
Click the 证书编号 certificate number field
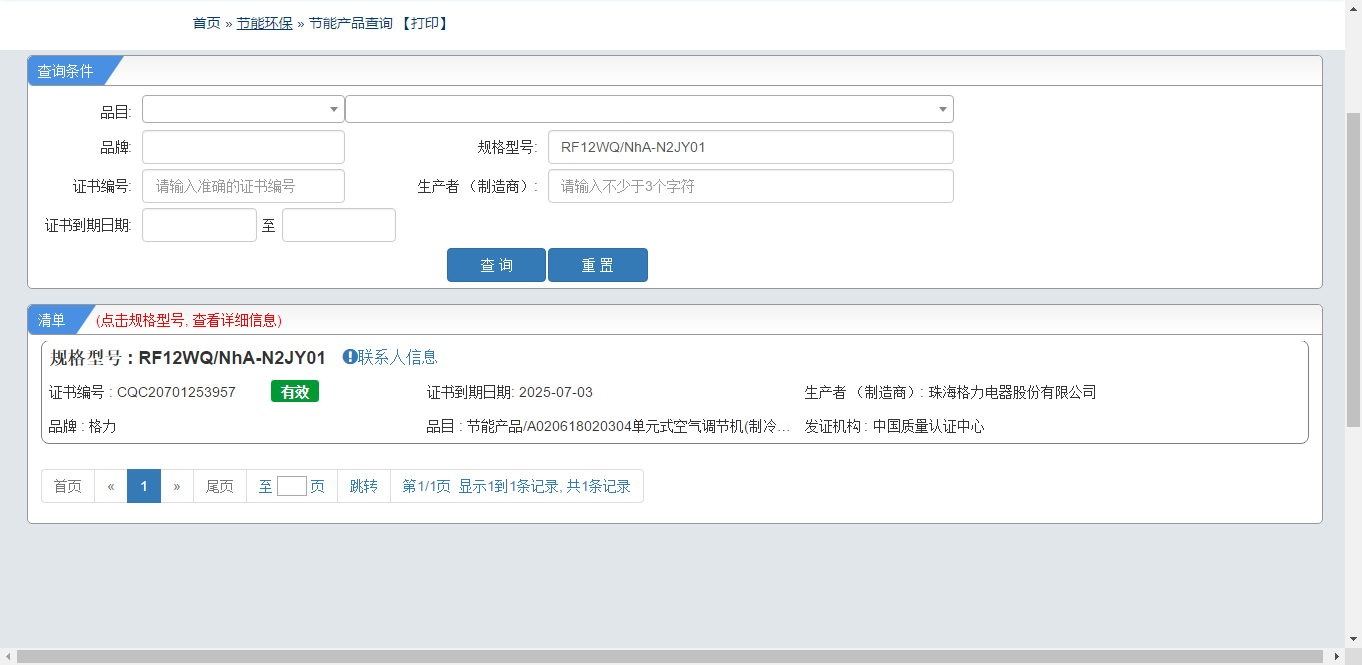click(243, 186)
